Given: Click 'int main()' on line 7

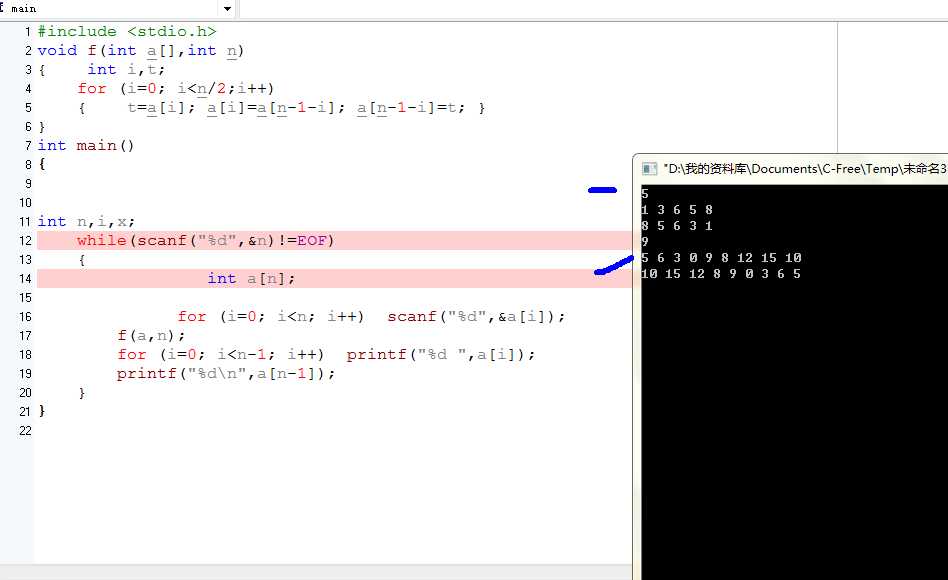Looking at the screenshot, I should [x=86, y=146].
